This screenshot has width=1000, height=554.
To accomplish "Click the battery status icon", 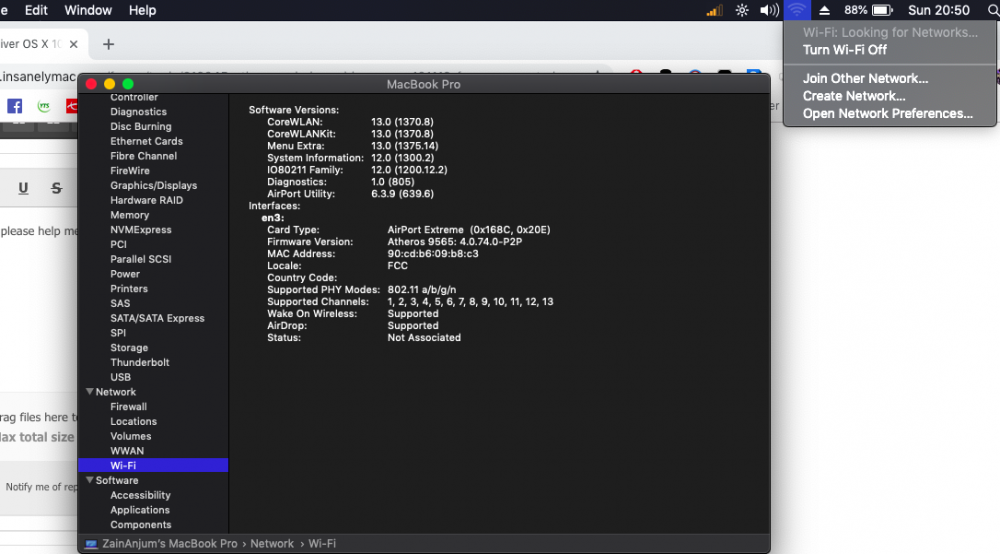I will 883,10.
